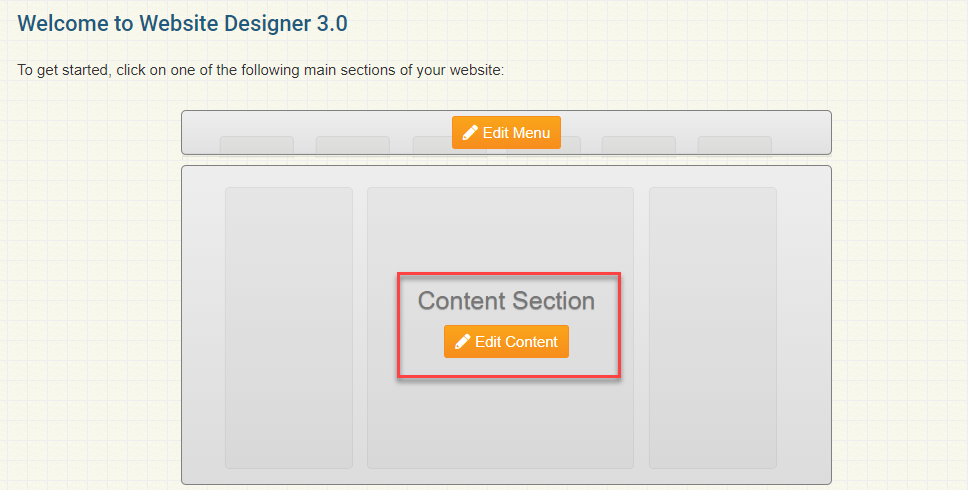Select the first menu placeholder tab
Image resolution: width=968 pixels, height=490 pixels.
coord(256,146)
